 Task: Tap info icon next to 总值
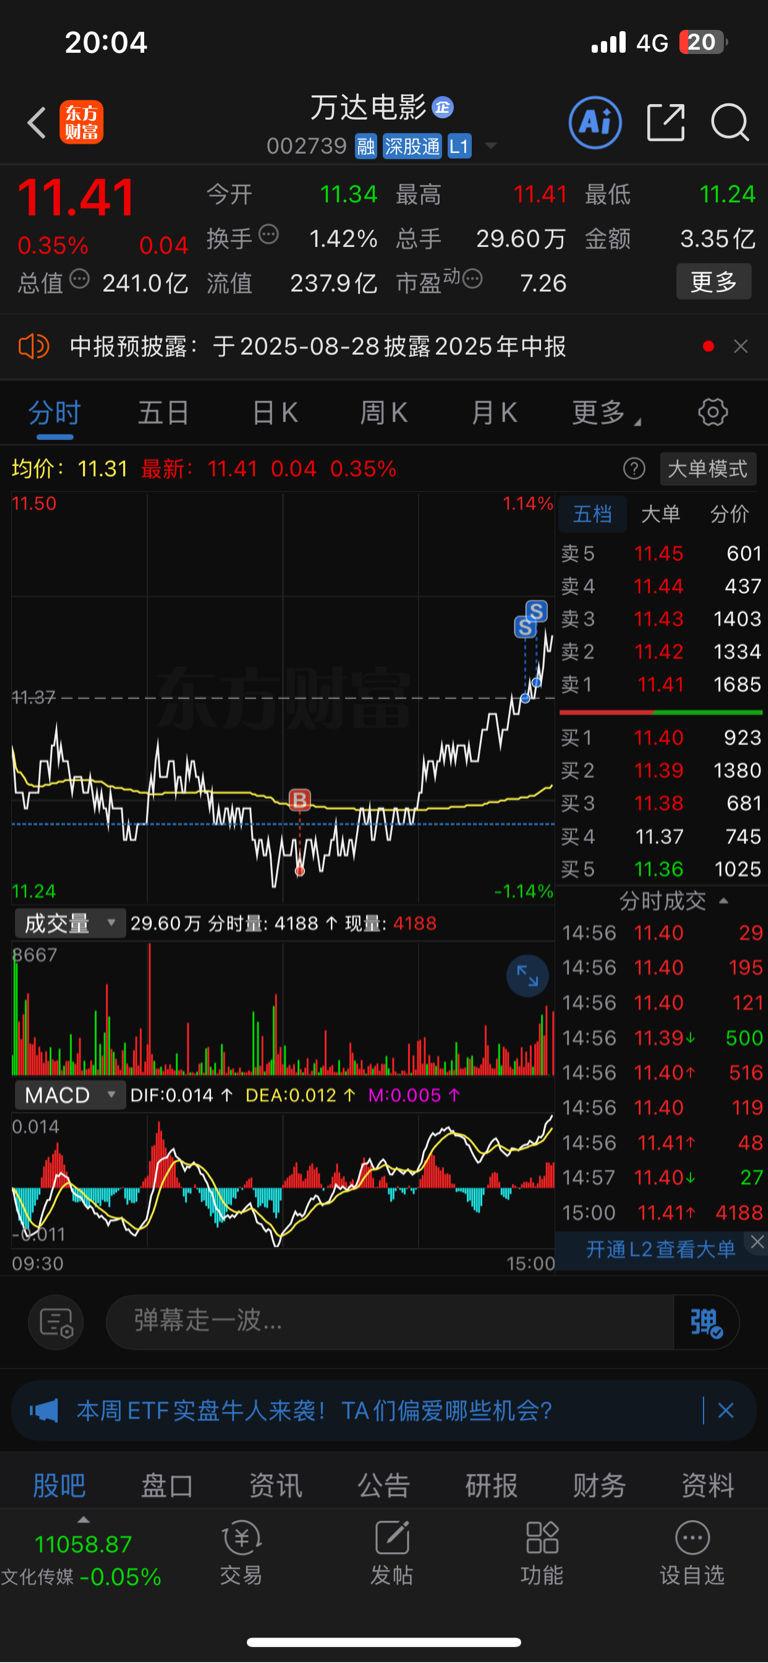(x=79, y=280)
